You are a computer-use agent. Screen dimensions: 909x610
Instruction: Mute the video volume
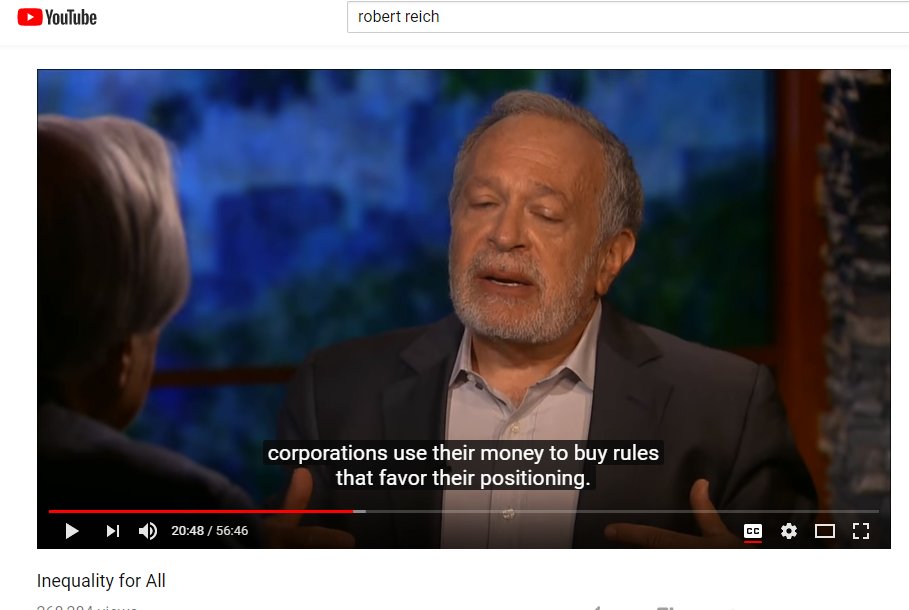148,531
